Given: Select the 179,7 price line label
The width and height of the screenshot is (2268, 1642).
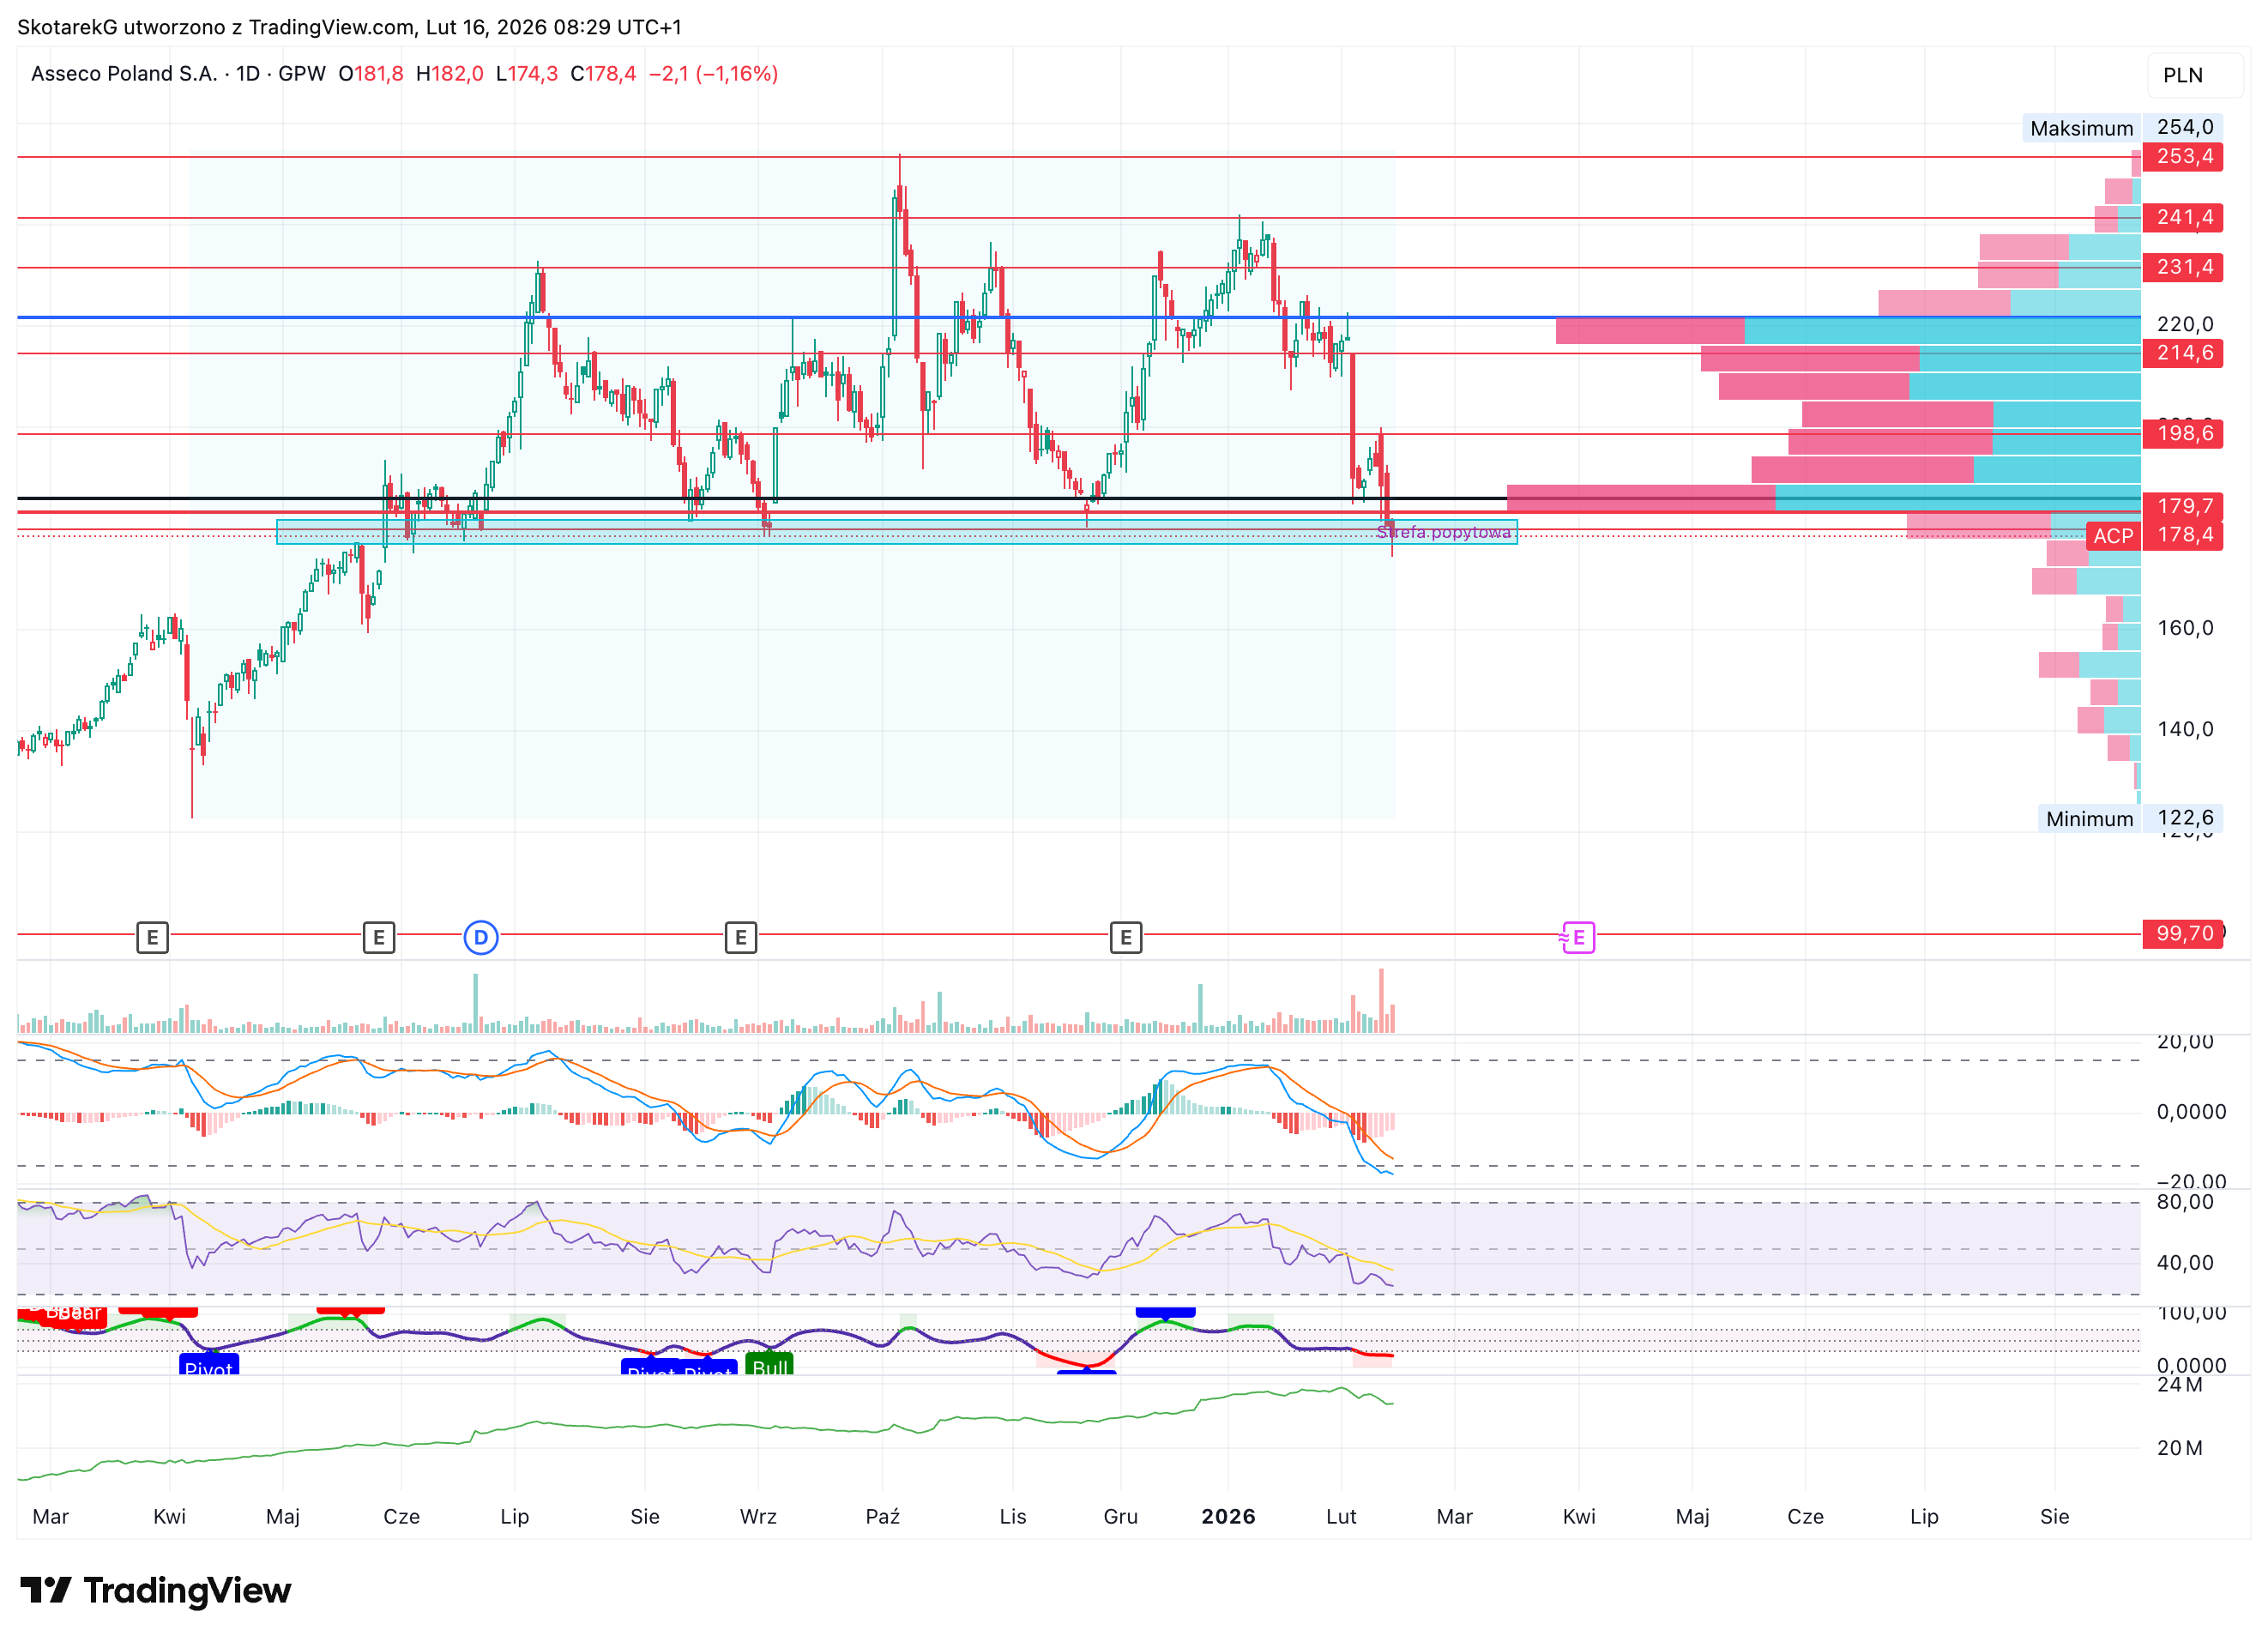Looking at the screenshot, I should 2183,506.
